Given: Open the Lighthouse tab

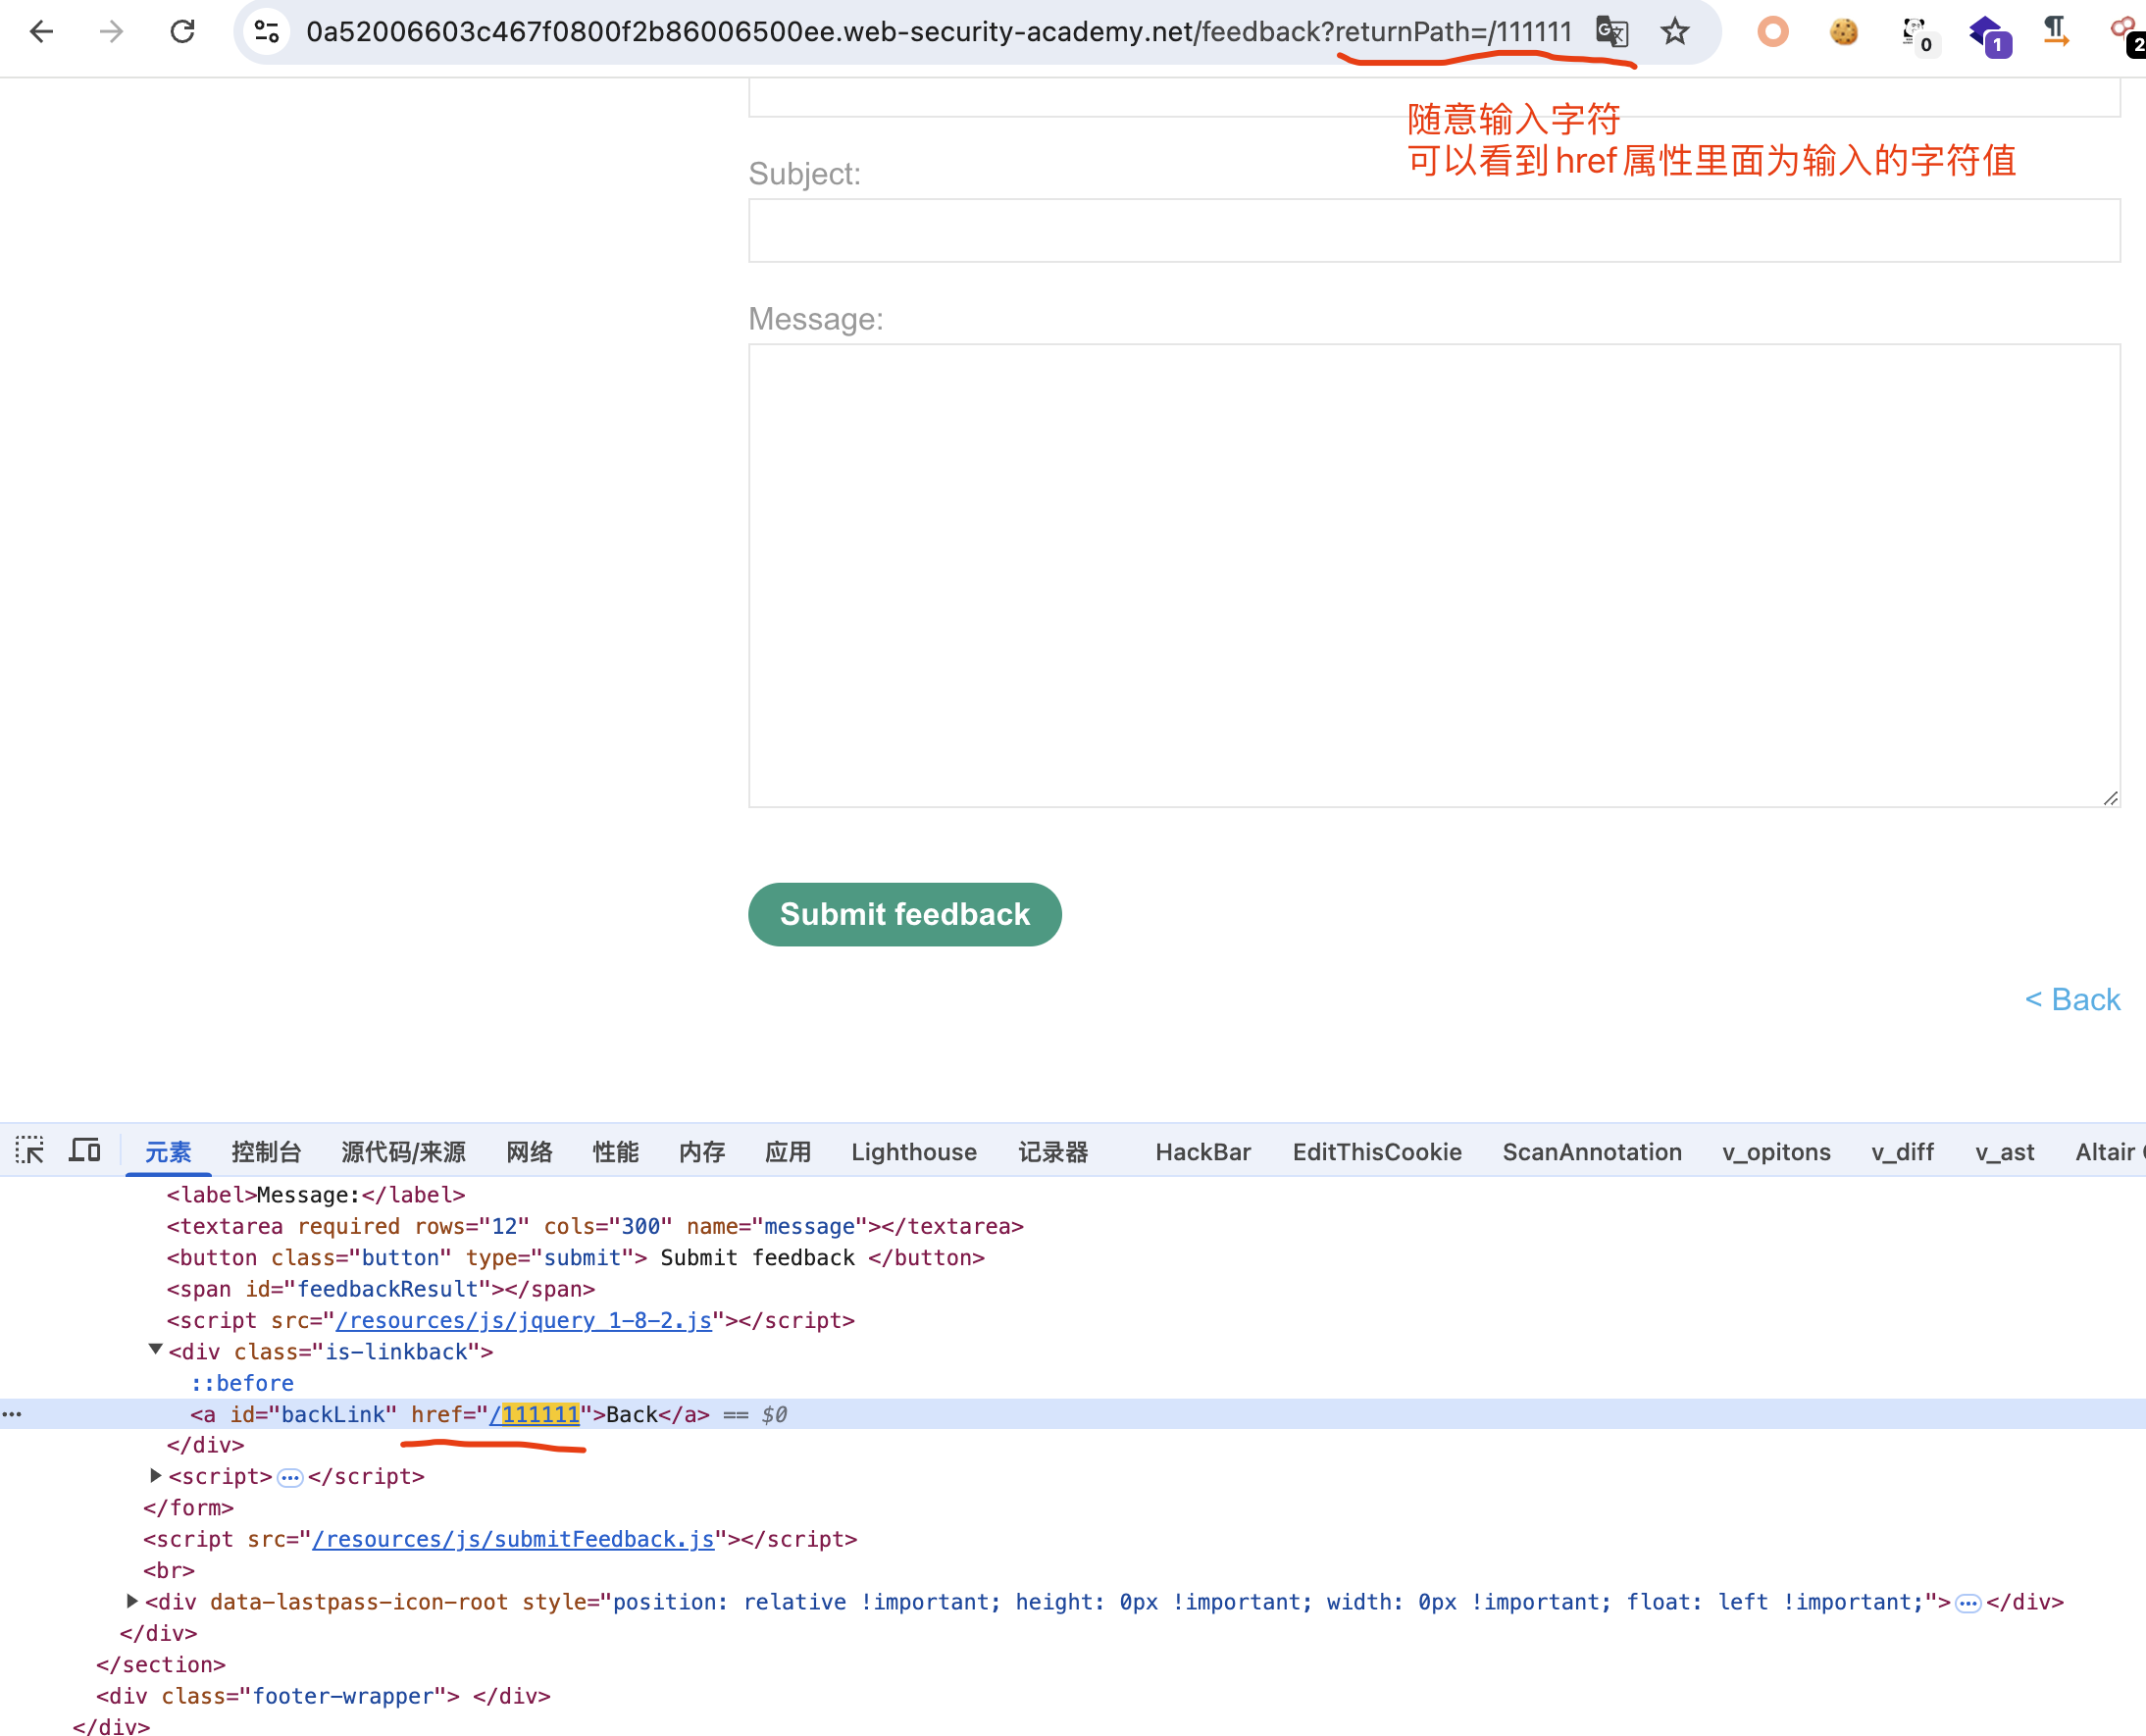Looking at the screenshot, I should click(x=913, y=1152).
